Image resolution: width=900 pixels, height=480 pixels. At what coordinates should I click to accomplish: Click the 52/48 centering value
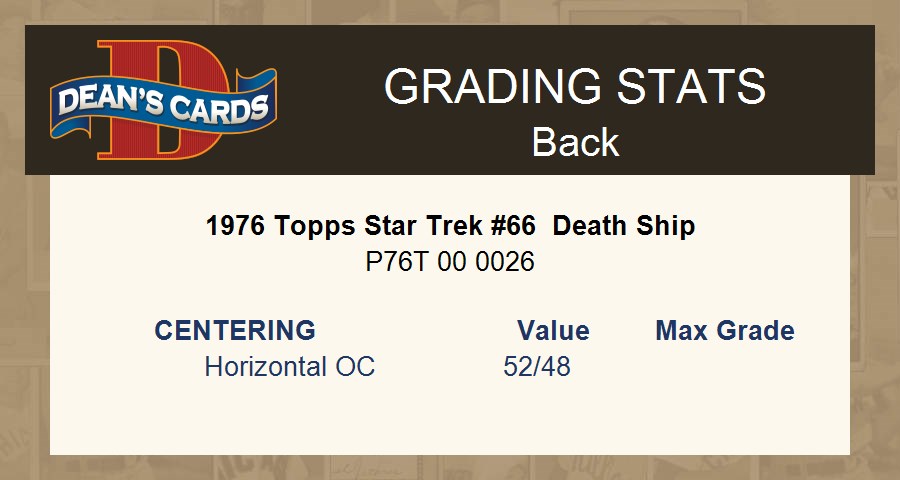click(x=537, y=367)
